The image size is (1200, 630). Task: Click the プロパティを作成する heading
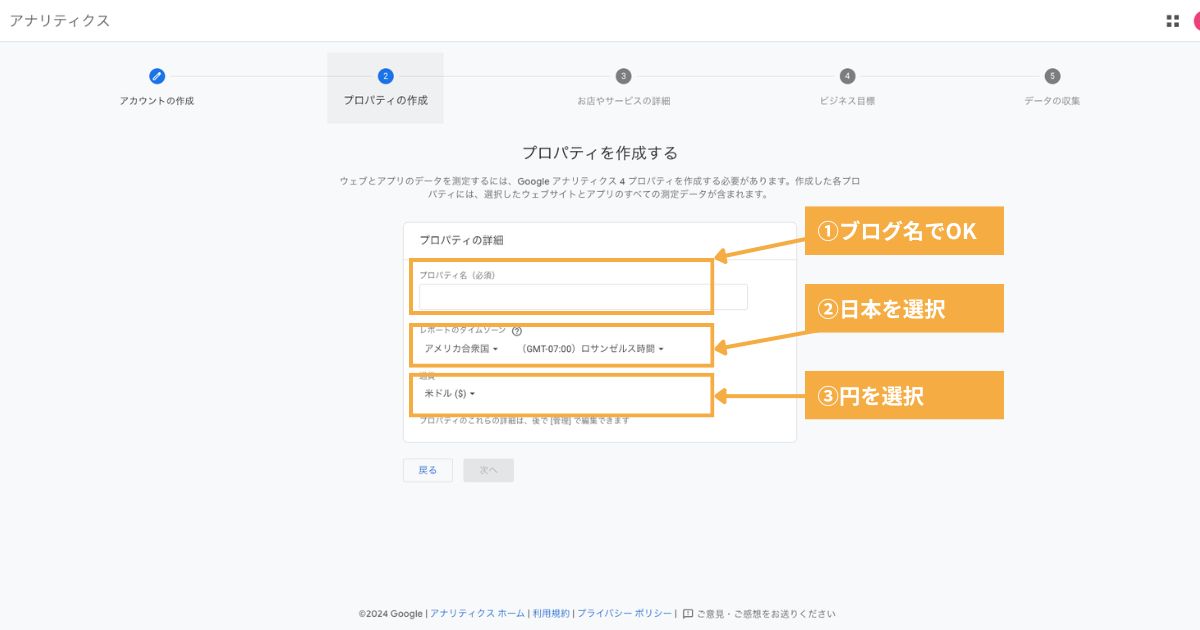coord(600,153)
